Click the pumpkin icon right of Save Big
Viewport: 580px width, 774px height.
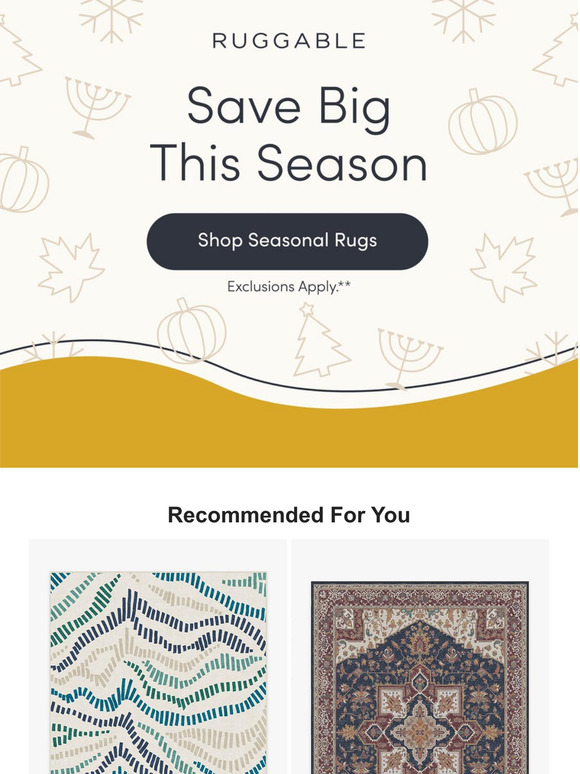click(483, 122)
